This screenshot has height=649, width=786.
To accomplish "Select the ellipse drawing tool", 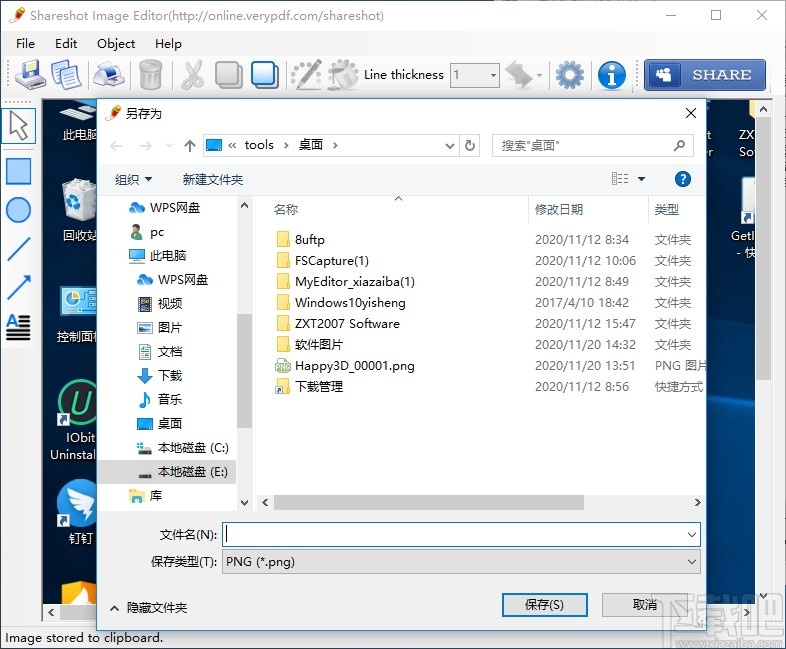I will pos(19,210).
